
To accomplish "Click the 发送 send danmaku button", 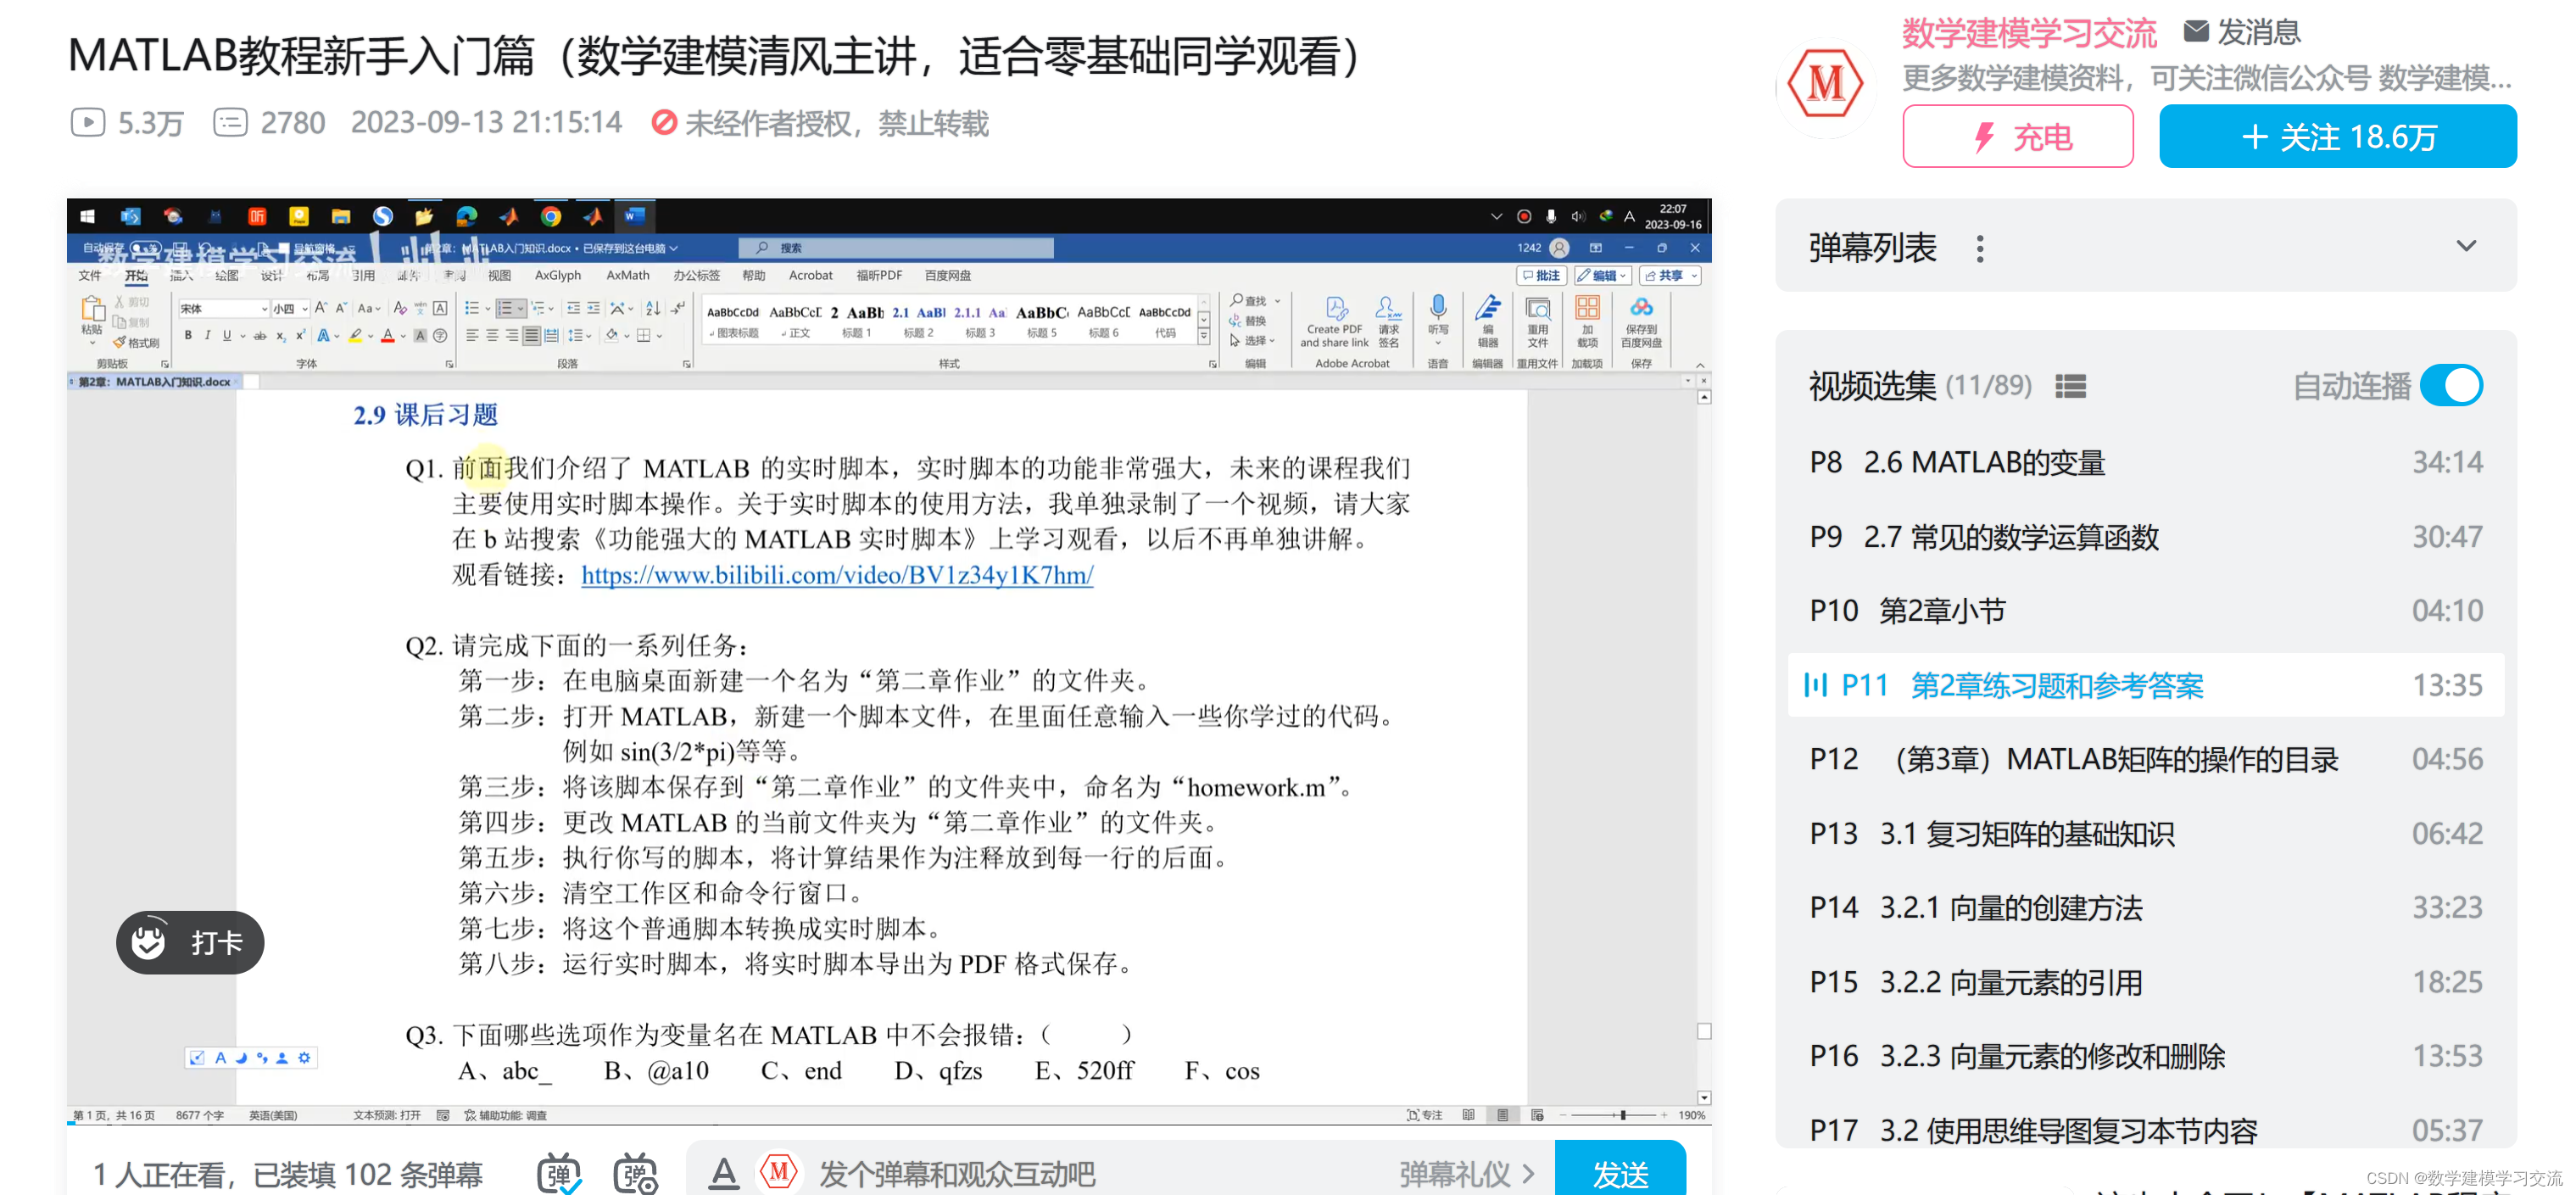I will pyautogui.click(x=1621, y=1175).
